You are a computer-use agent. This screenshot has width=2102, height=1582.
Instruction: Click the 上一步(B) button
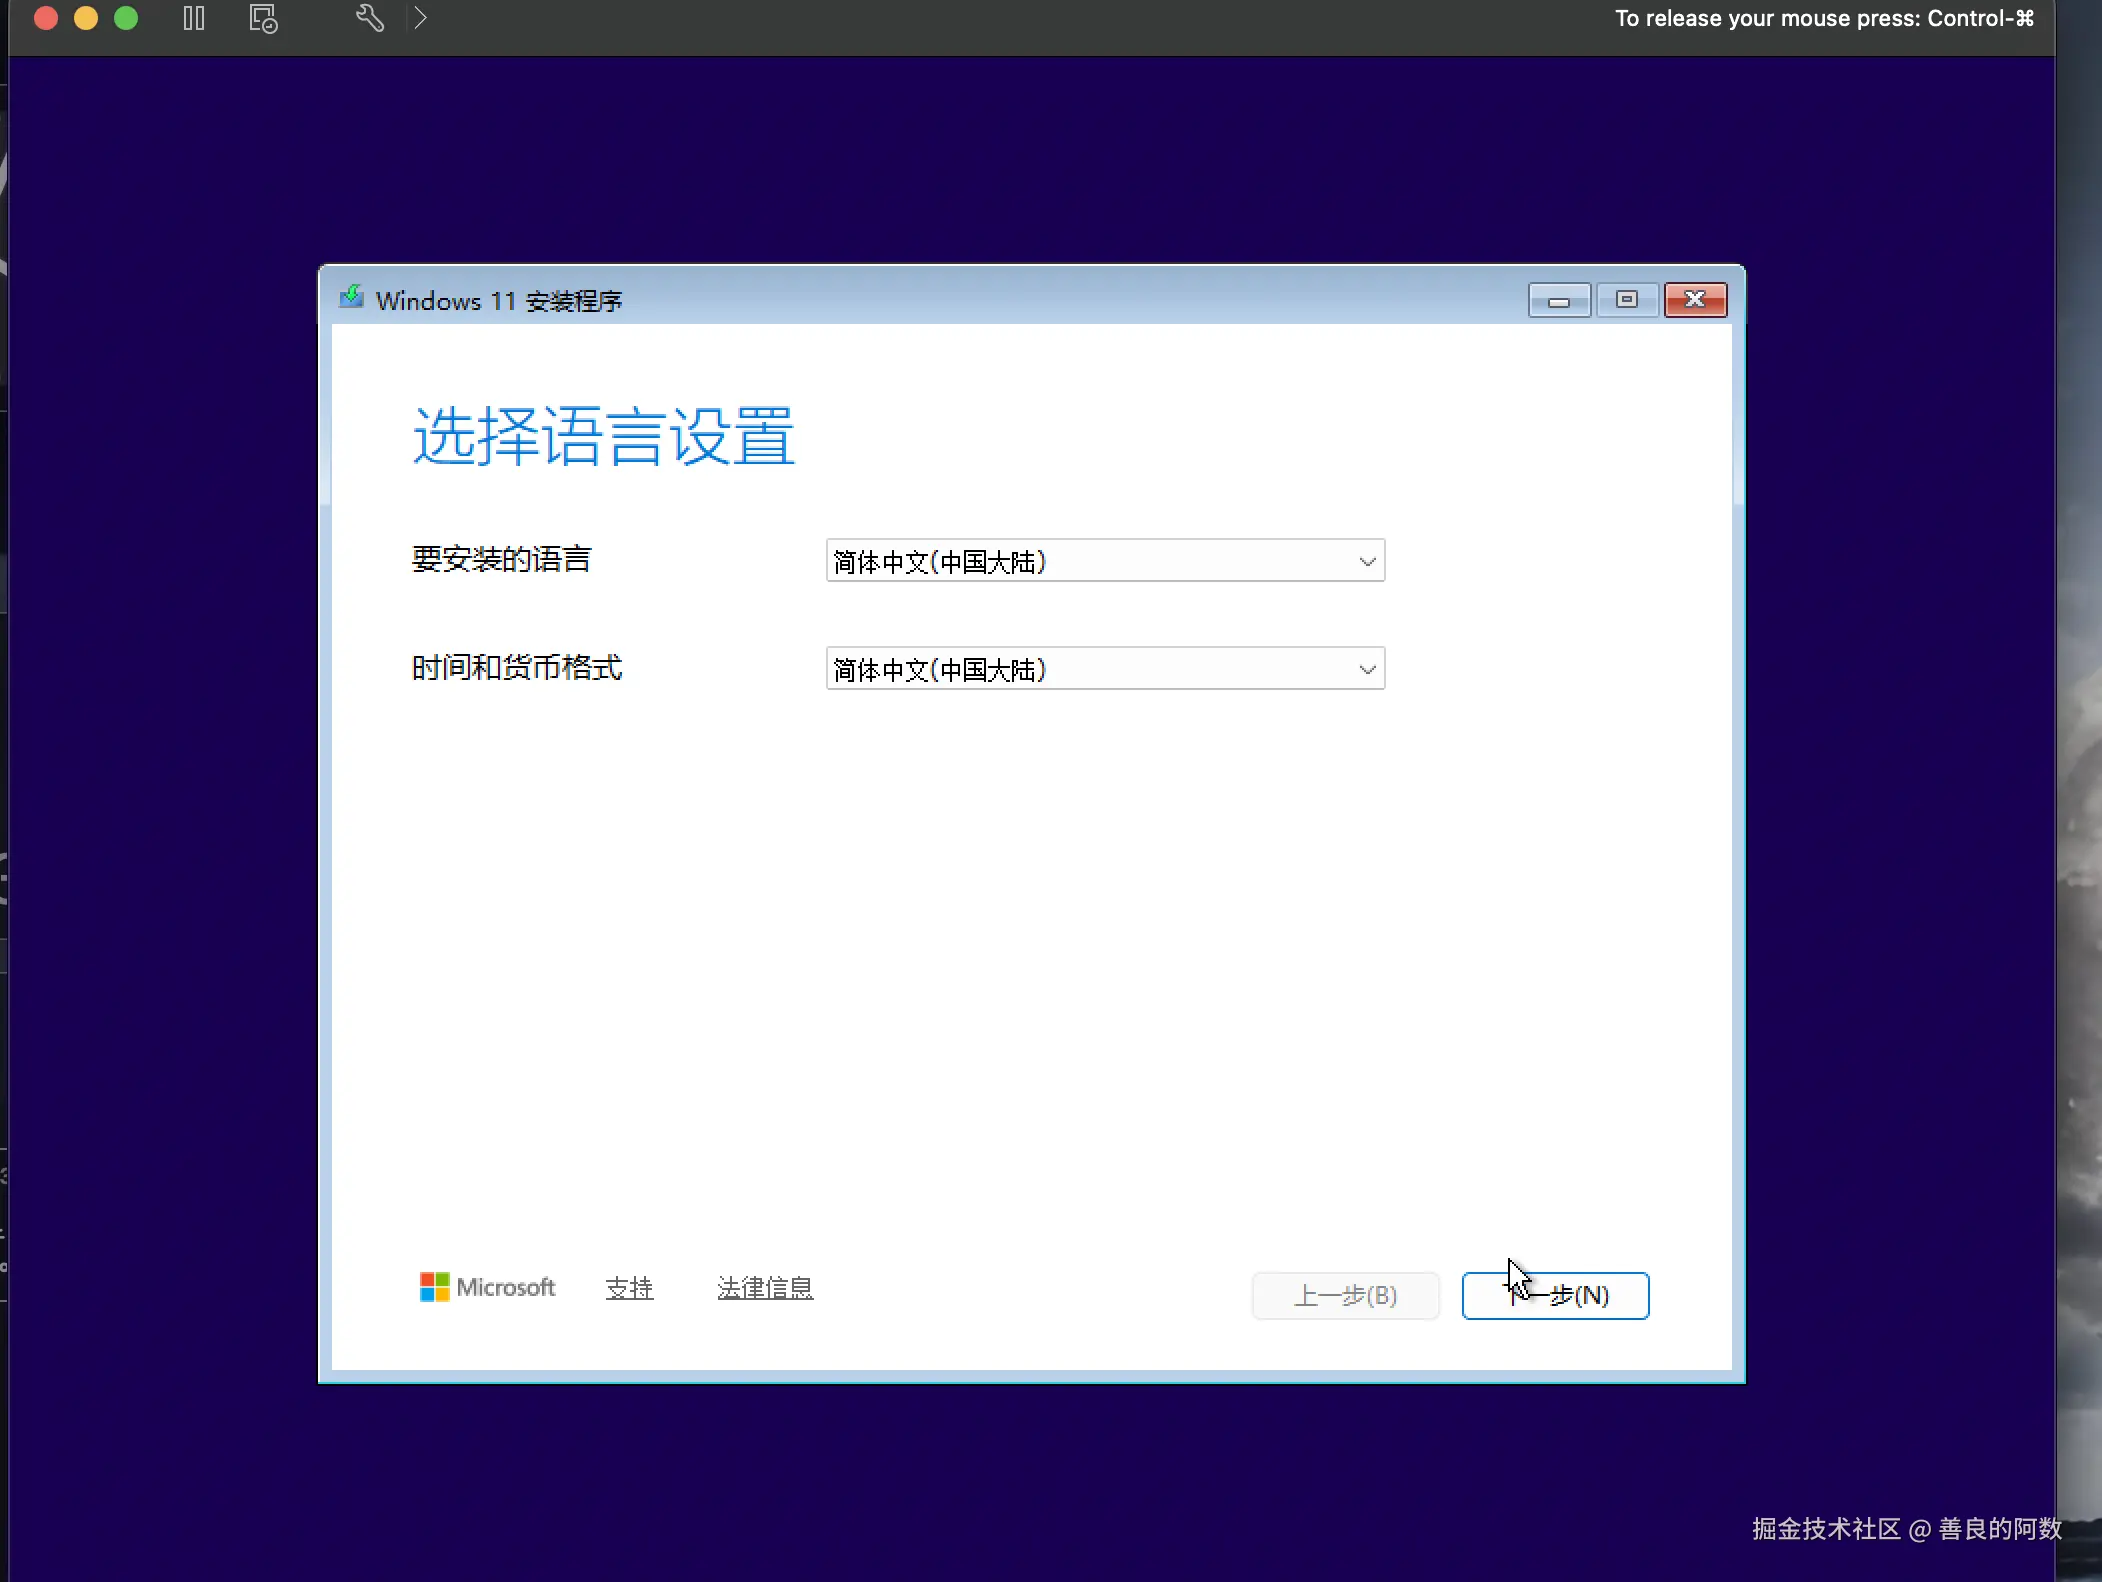[1345, 1296]
